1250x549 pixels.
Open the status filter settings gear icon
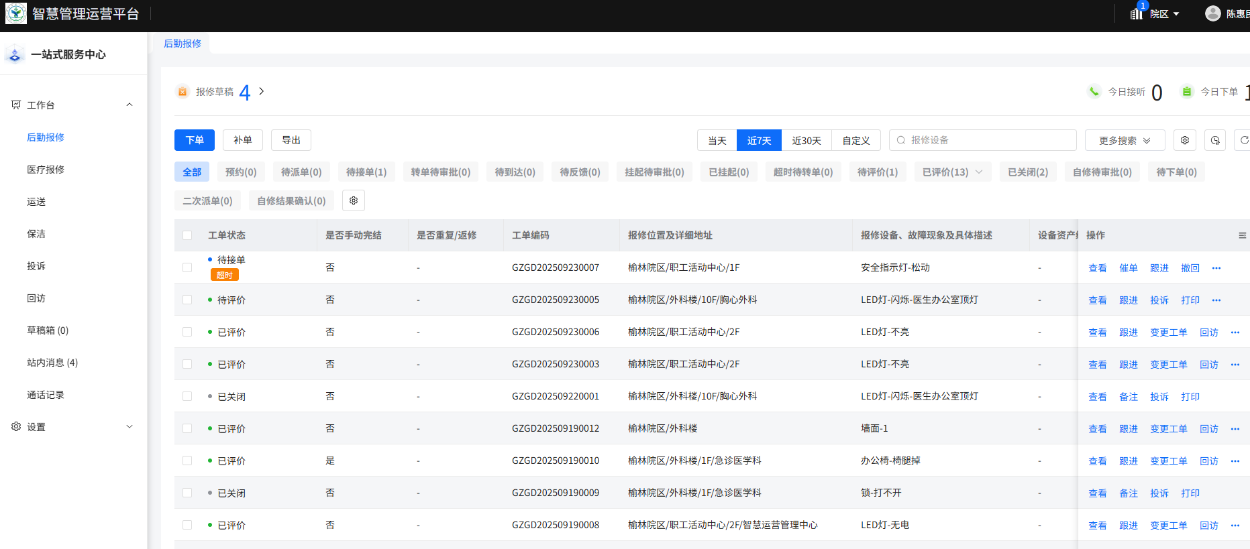point(353,200)
